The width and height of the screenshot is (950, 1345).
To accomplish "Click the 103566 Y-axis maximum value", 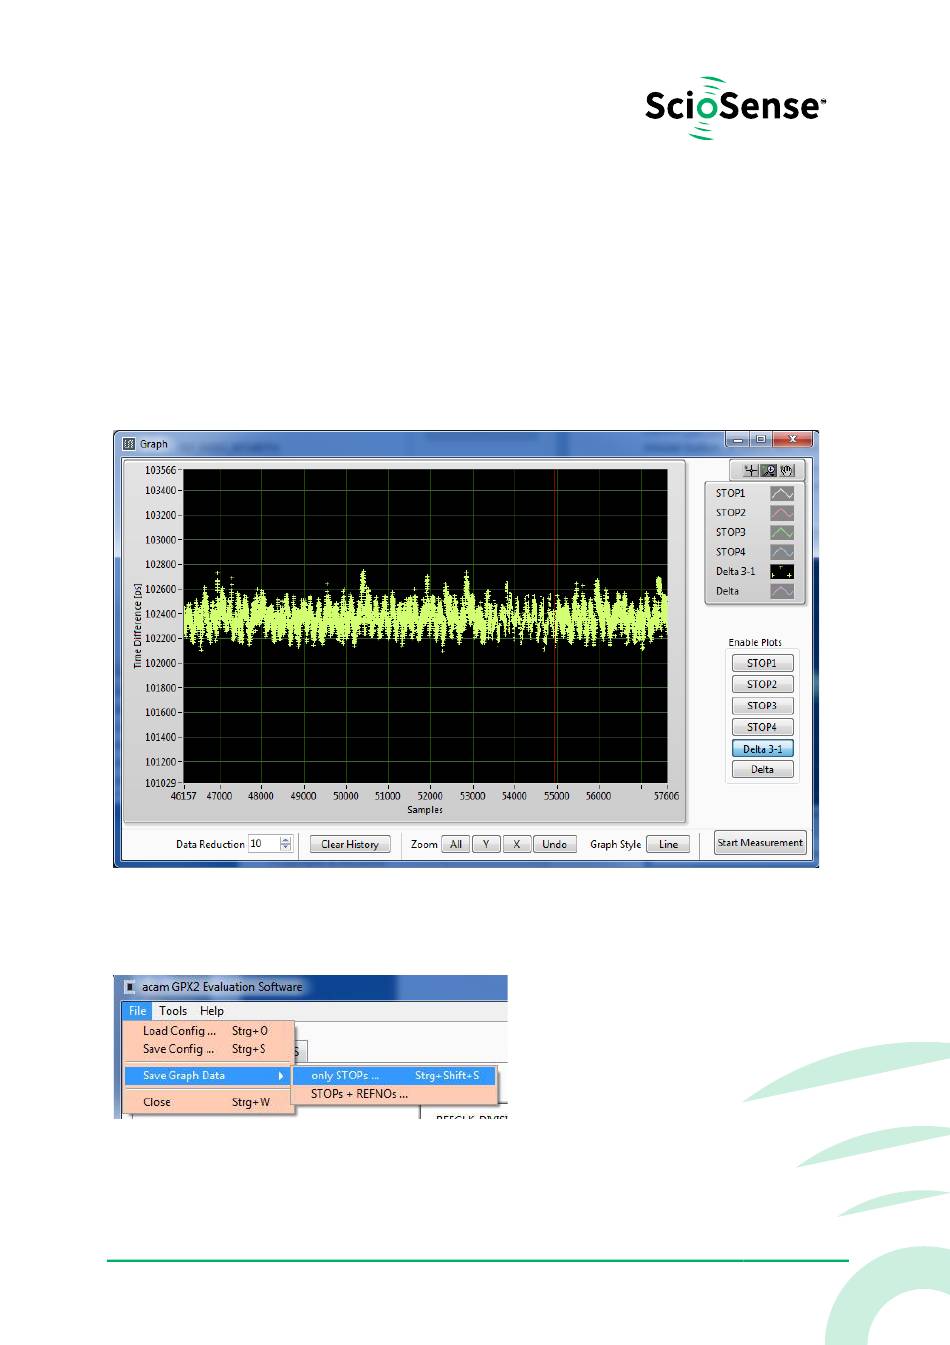I will 160,470.
